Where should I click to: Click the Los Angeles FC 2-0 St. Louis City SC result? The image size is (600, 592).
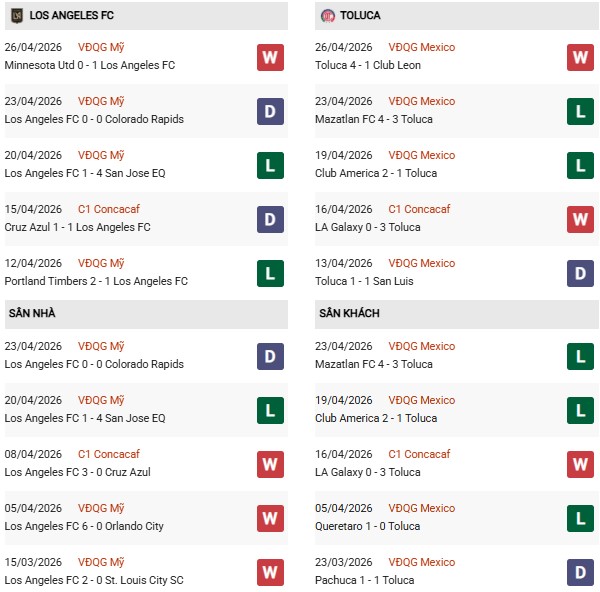tap(94, 580)
